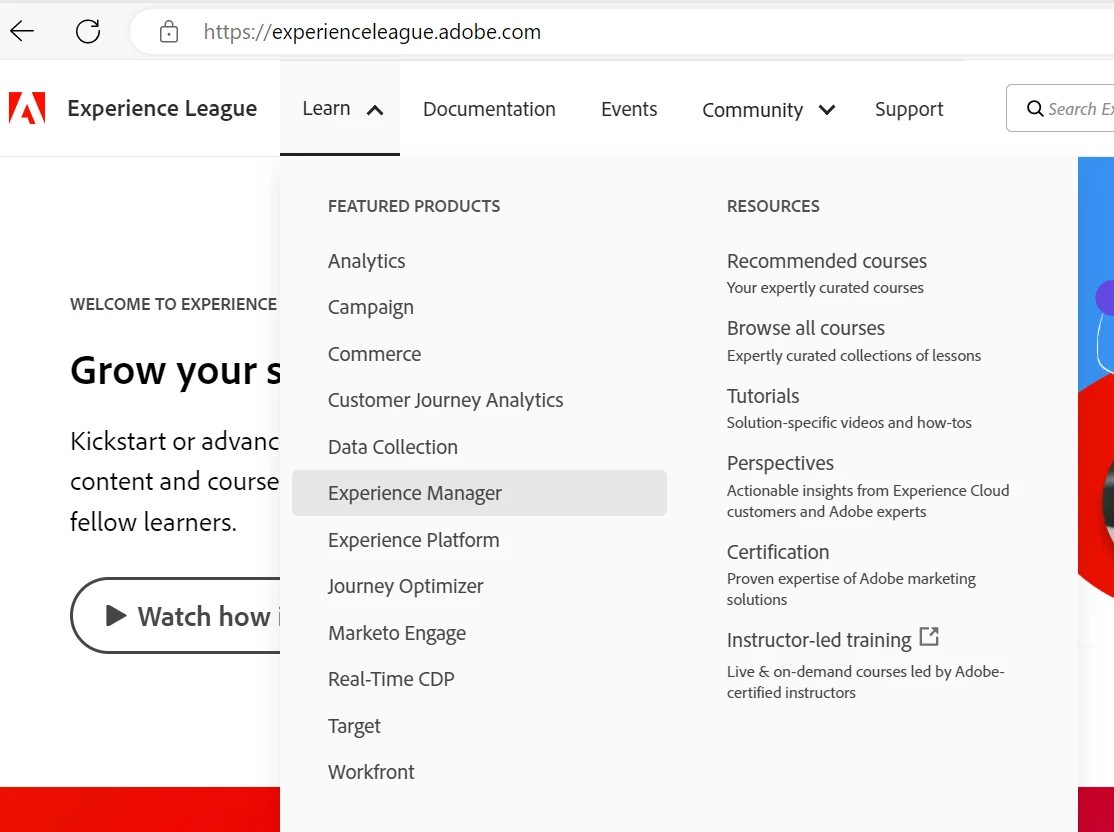The height and width of the screenshot is (832, 1114).
Task: Select Commerce from featured products
Action: click(374, 354)
